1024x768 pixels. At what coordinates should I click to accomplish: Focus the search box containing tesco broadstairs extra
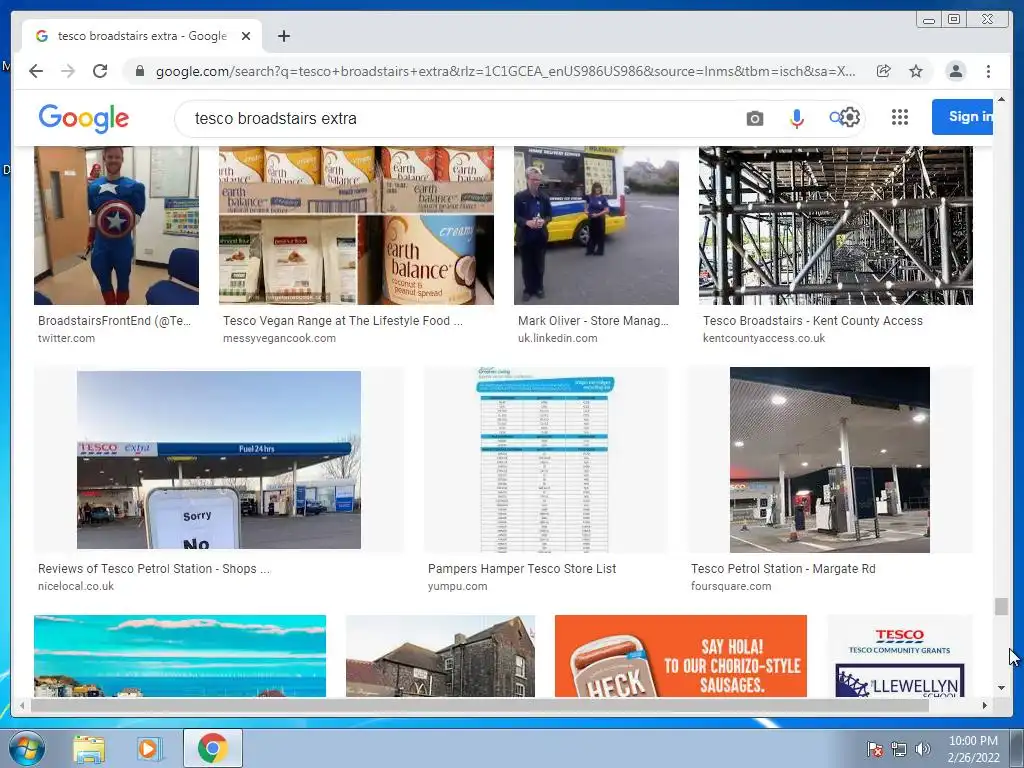pos(457,118)
